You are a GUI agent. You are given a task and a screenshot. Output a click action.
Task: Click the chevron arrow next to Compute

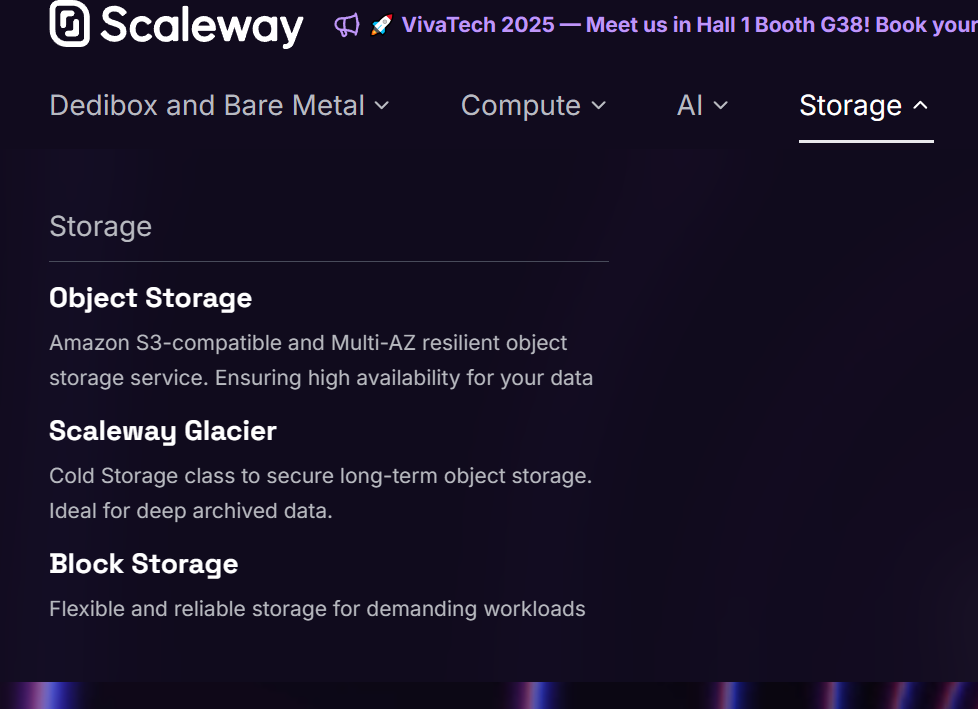pyautogui.click(x=599, y=106)
